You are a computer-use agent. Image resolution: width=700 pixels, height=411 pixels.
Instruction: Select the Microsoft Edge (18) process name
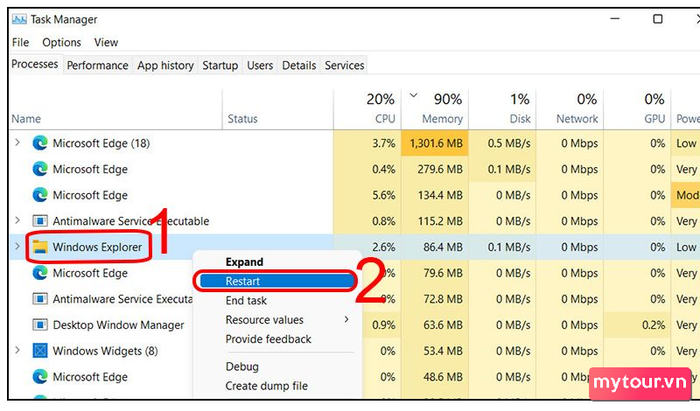pos(101,144)
